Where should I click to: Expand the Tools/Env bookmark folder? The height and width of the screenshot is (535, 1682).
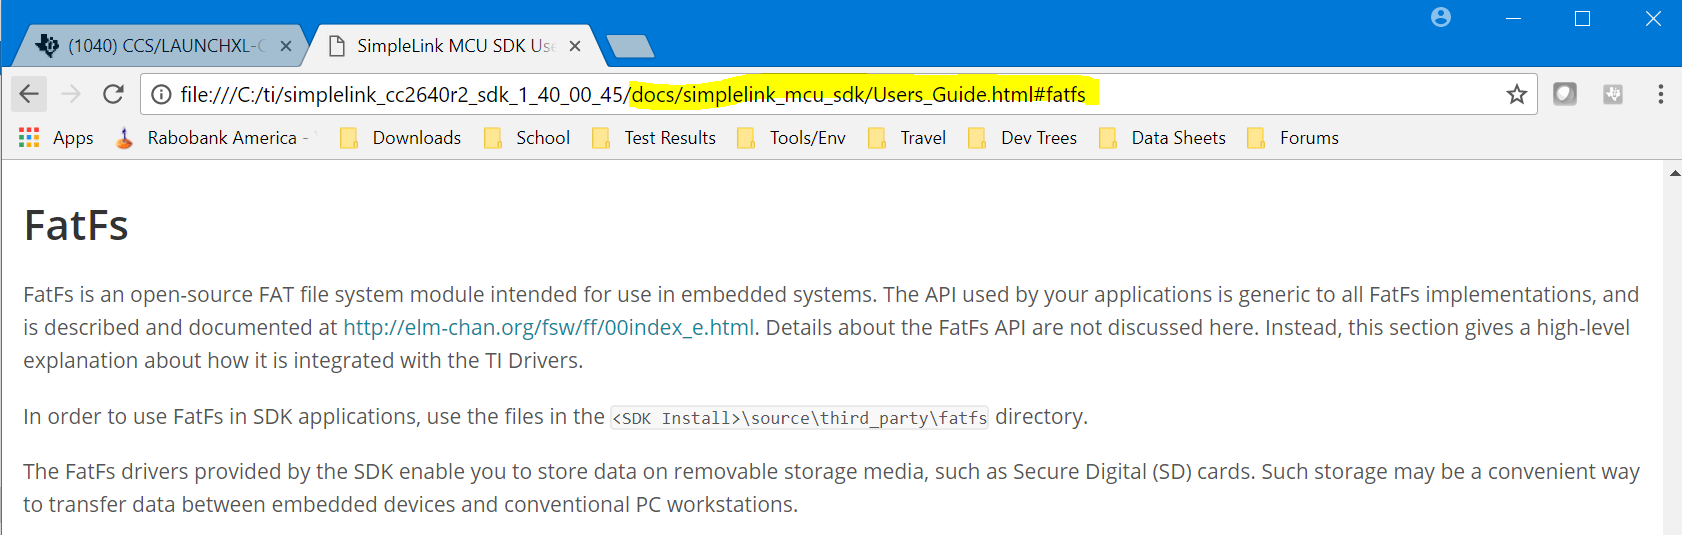[791, 138]
